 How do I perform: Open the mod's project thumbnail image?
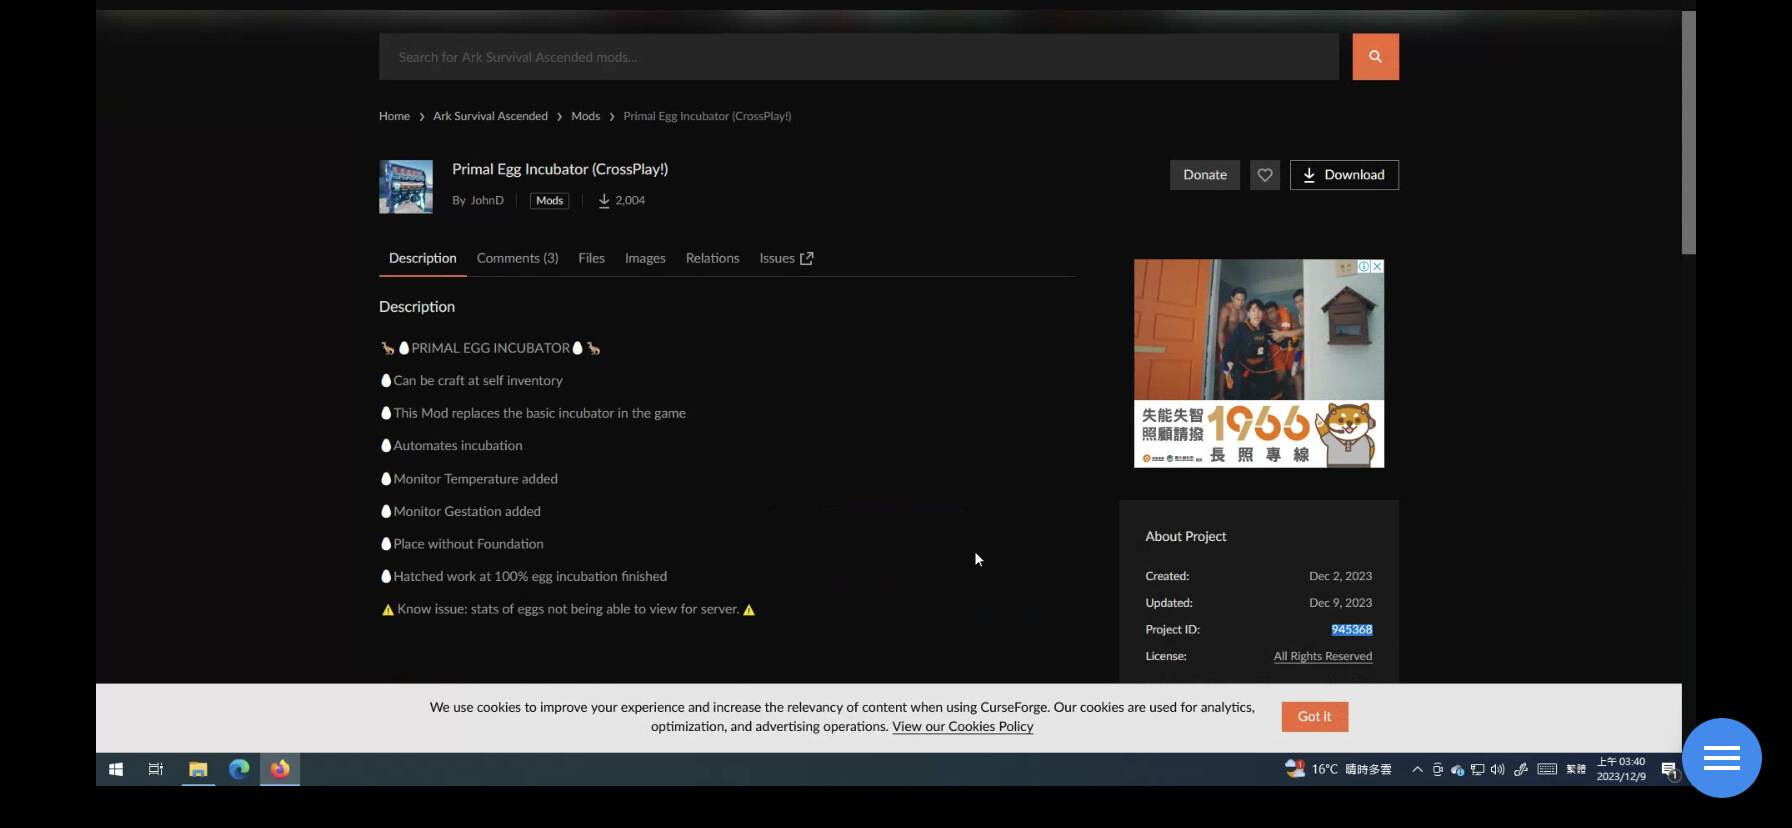tap(406, 187)
